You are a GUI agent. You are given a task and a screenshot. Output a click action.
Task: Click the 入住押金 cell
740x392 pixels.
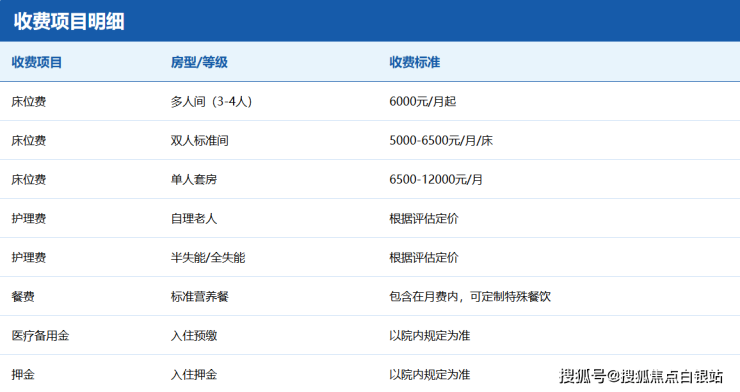194,375
